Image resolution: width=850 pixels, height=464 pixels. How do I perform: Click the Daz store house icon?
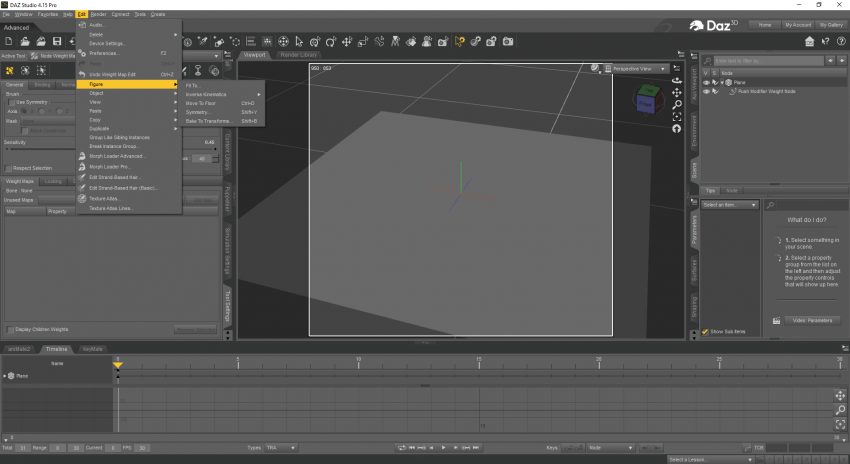tap(809, 41)
